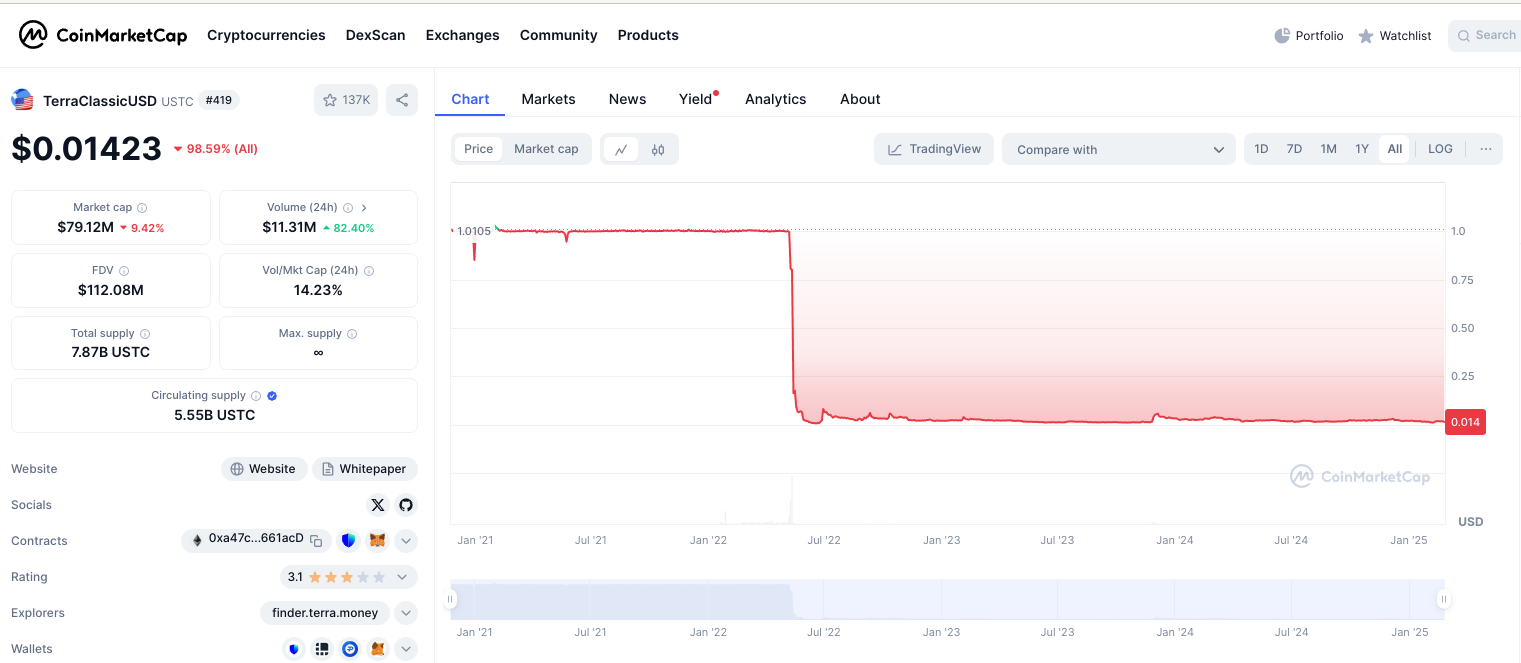Visit the project Website link
The height and width of the screenshot is (663, 1521).
click(264, 469)
